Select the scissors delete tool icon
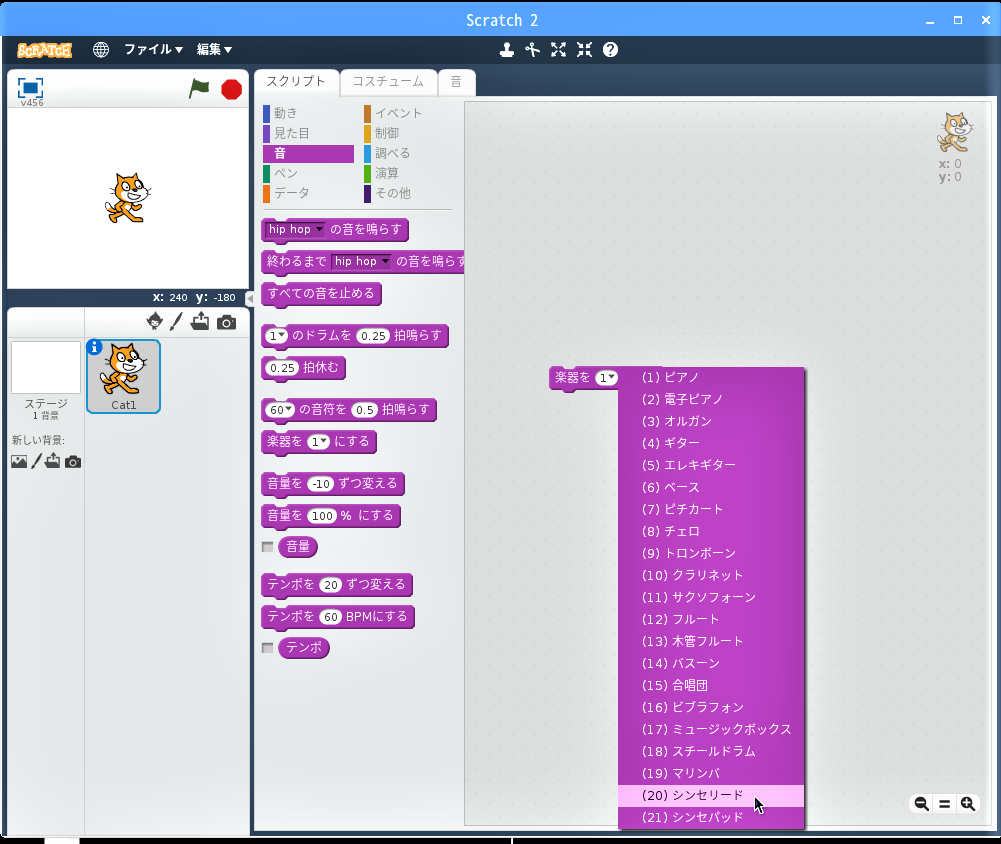Screen dimensions: 1001x844 (533, 49)
